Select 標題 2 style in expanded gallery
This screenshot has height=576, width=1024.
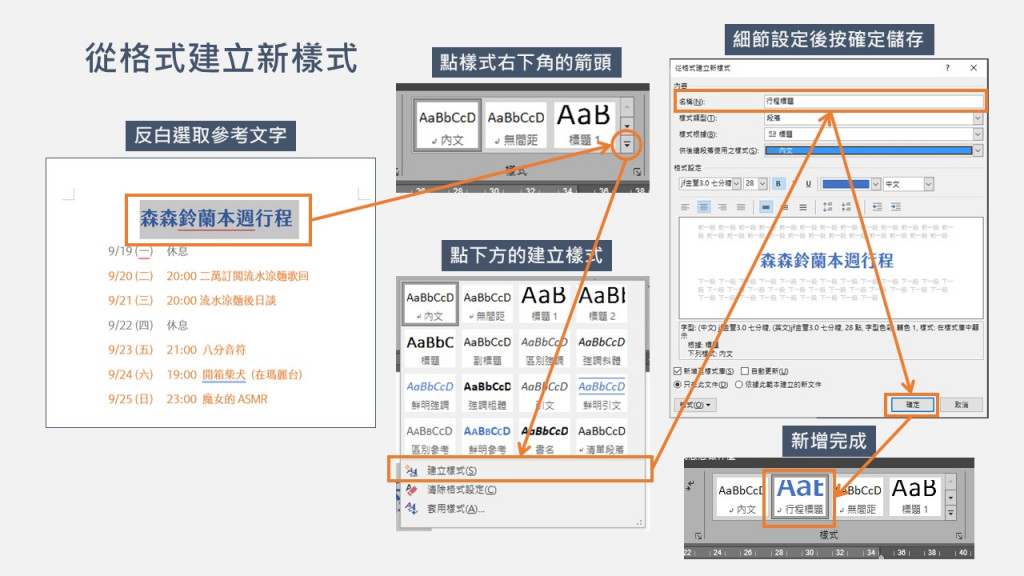[x=601, y=304]
